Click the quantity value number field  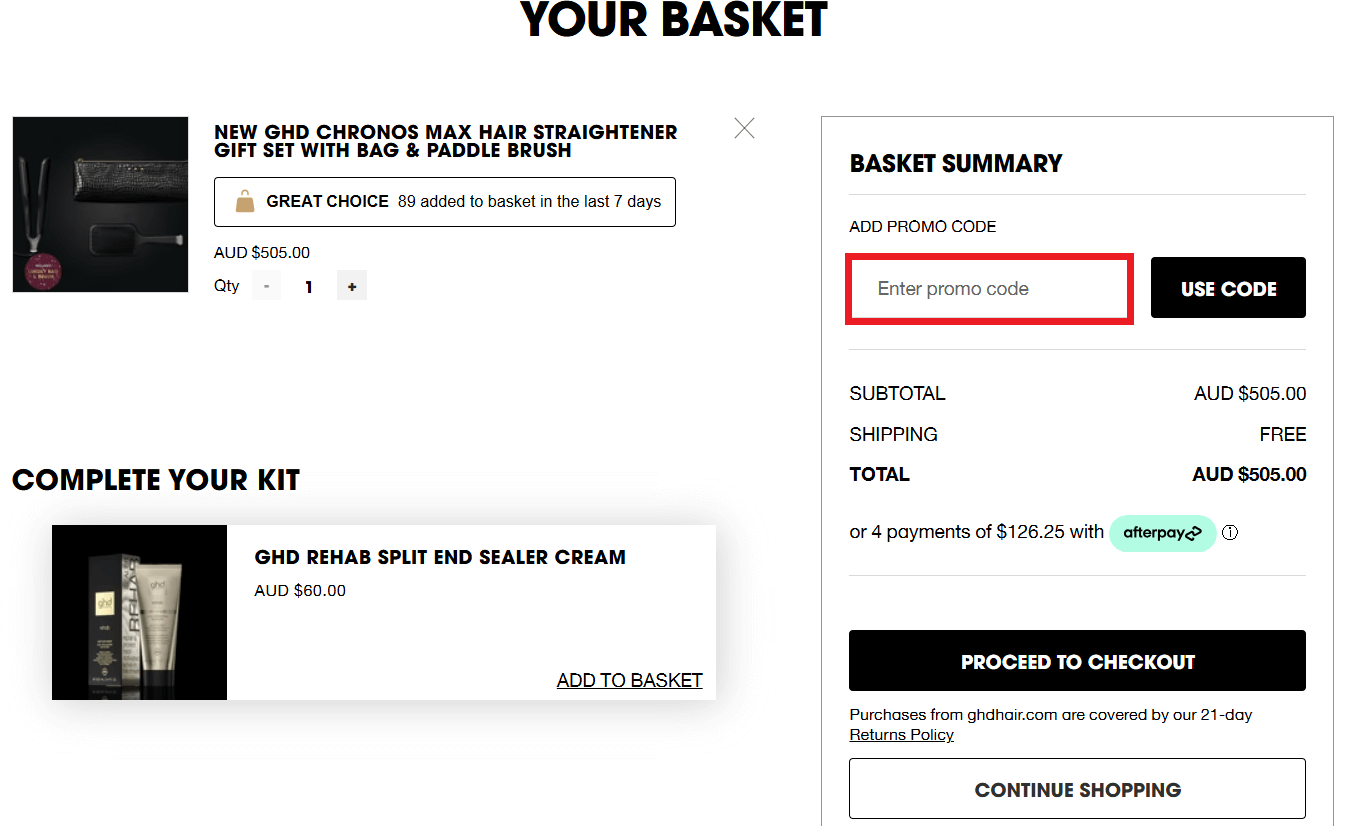(309, 287)
